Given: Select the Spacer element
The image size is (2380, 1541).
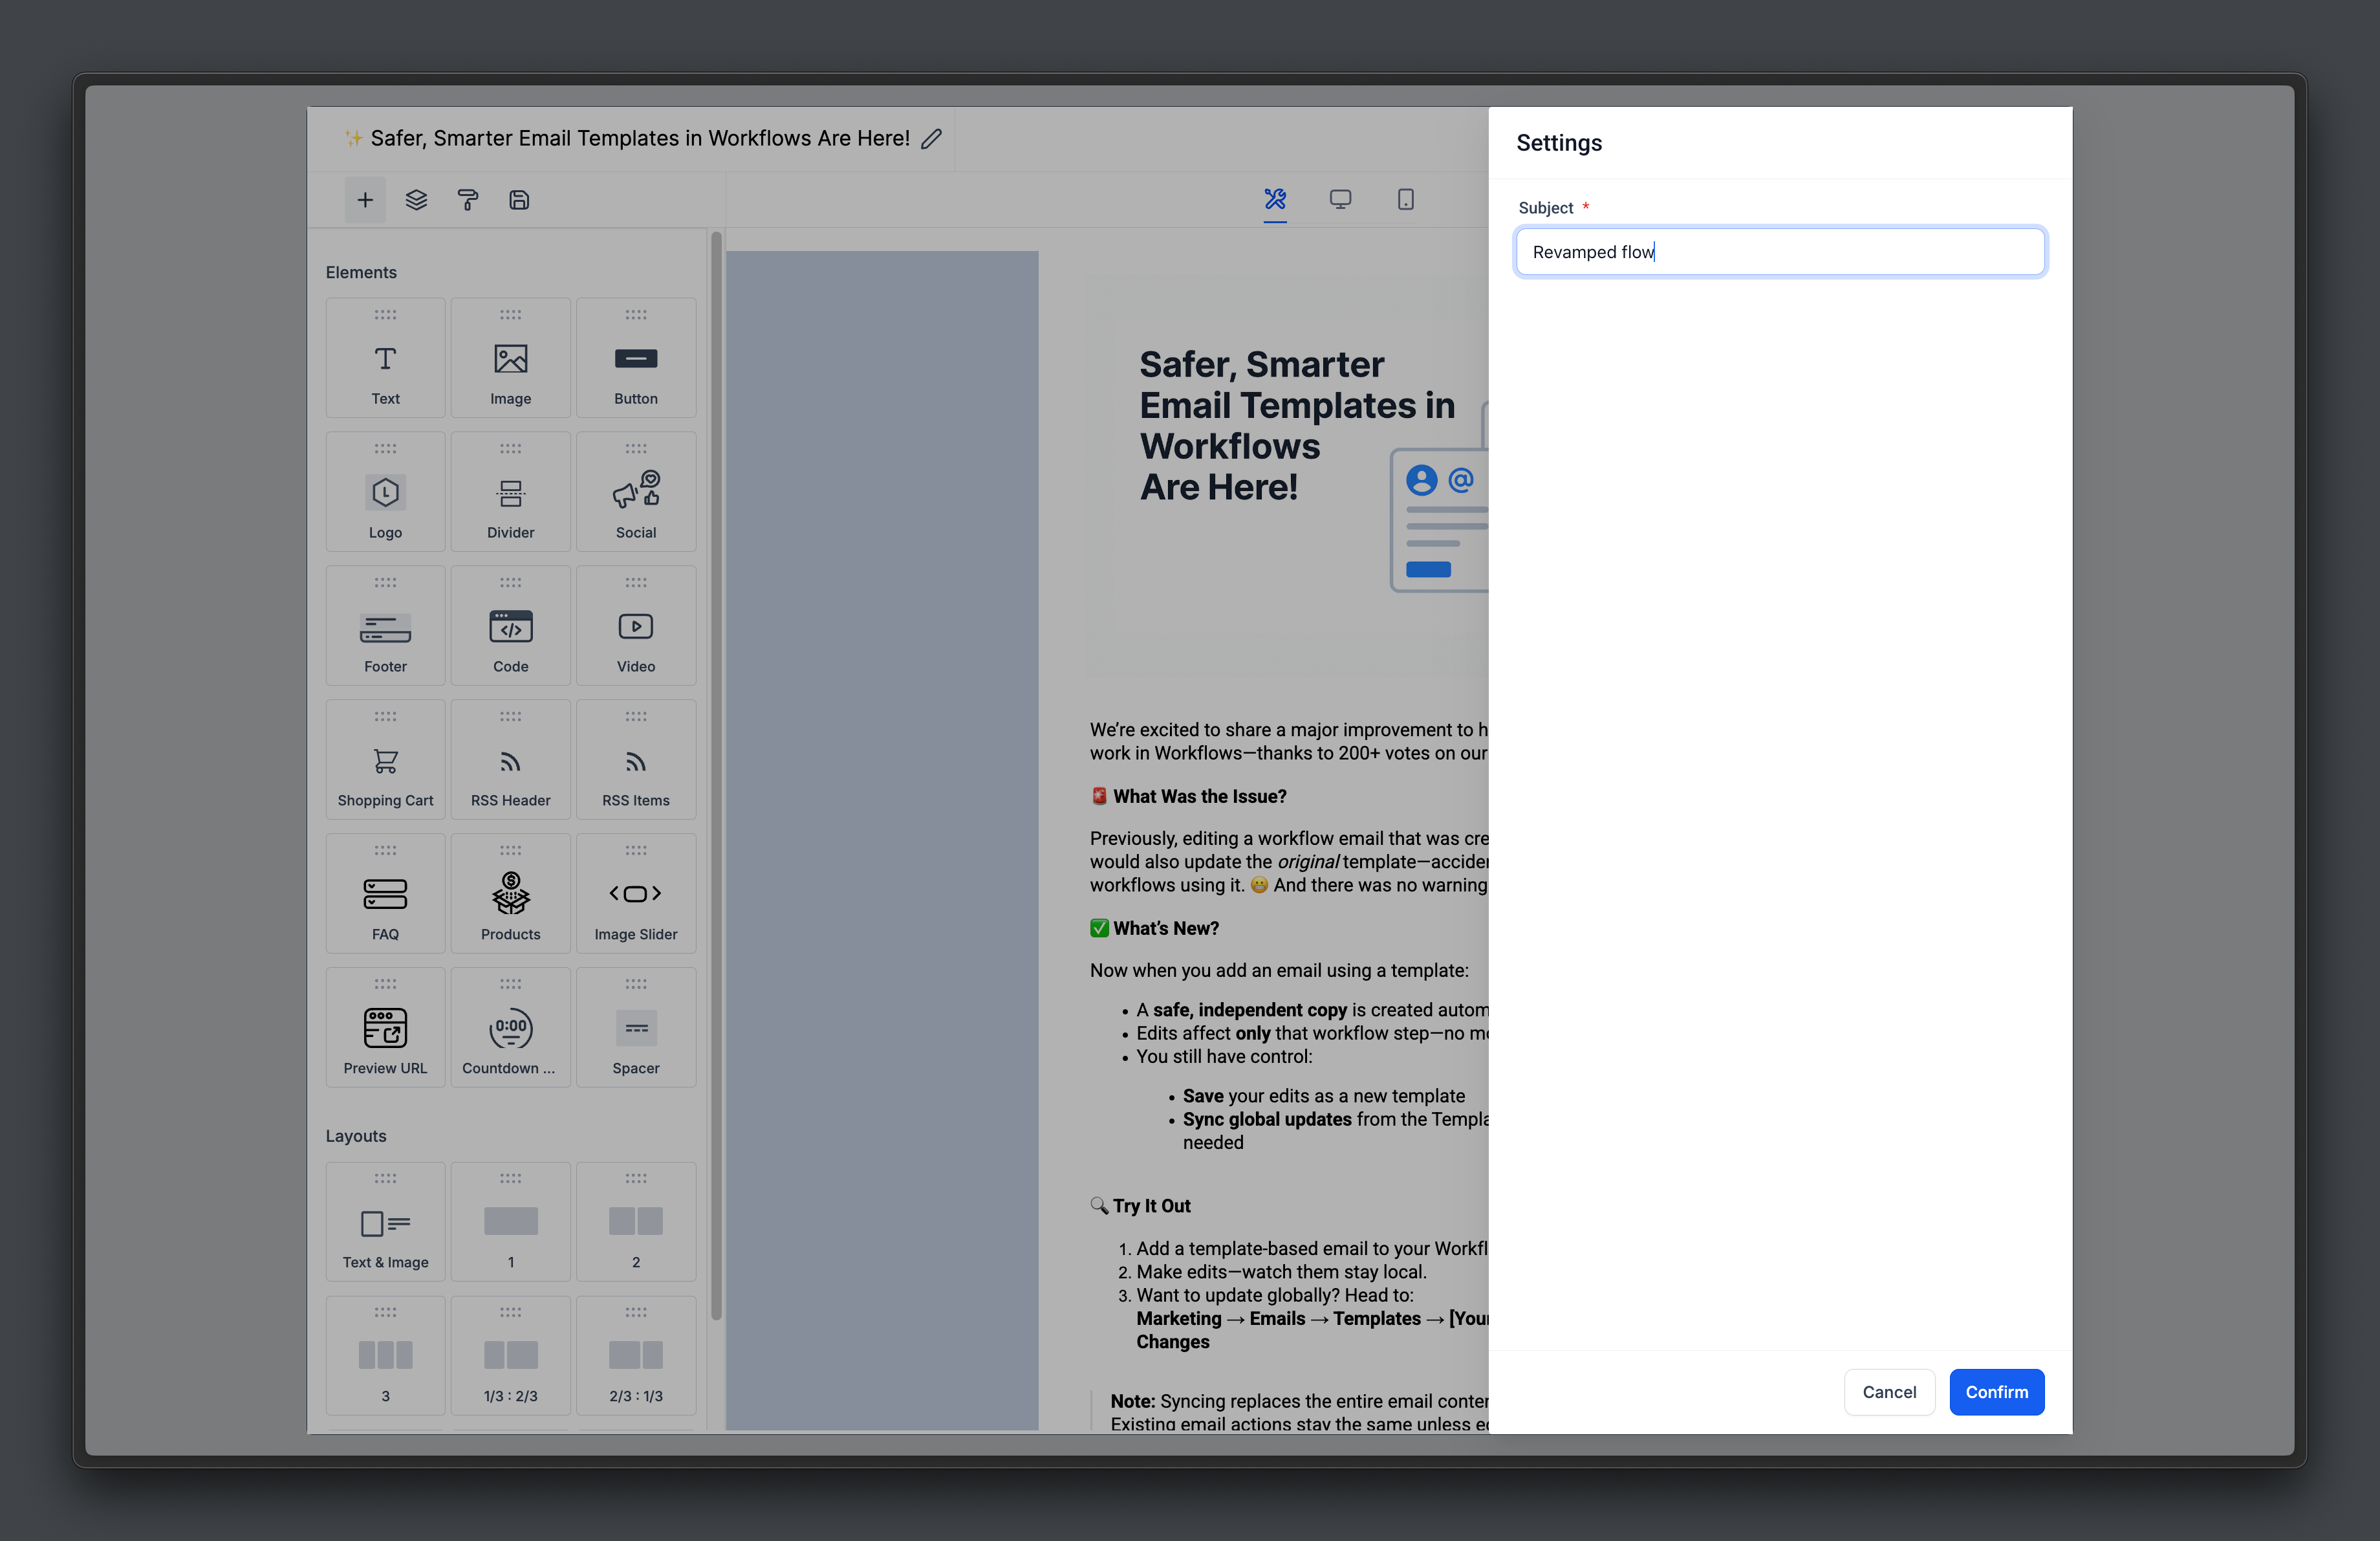Looking at the screenshot, I should coord(636,1028).
